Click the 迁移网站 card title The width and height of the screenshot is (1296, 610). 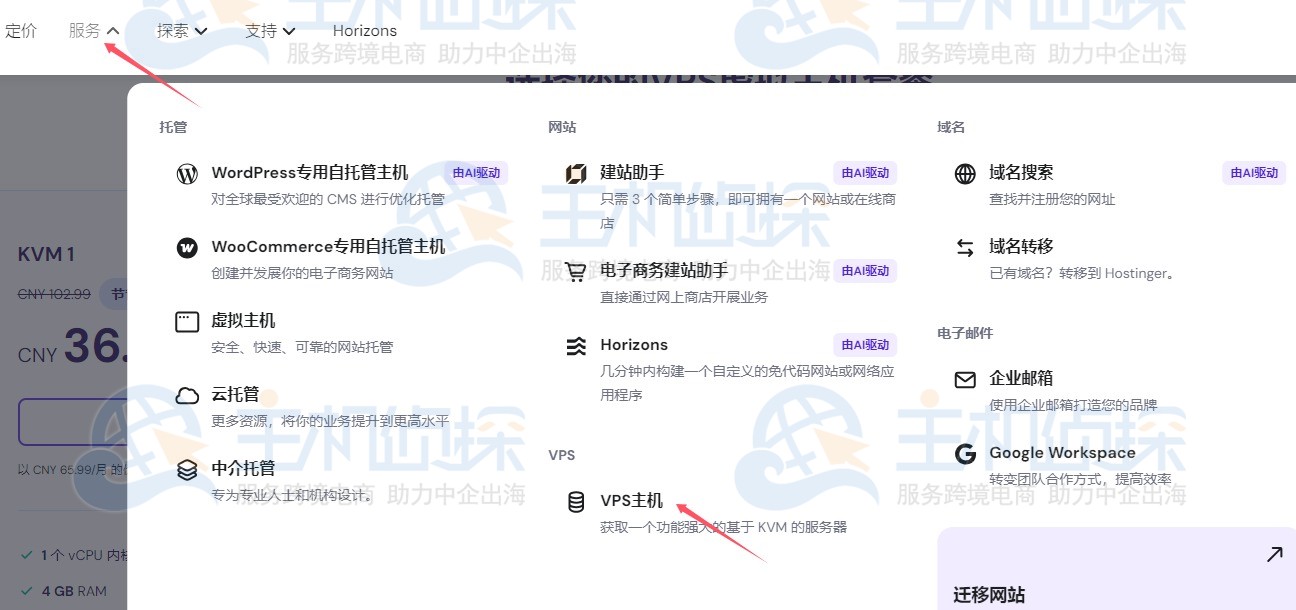click(989, 595)
